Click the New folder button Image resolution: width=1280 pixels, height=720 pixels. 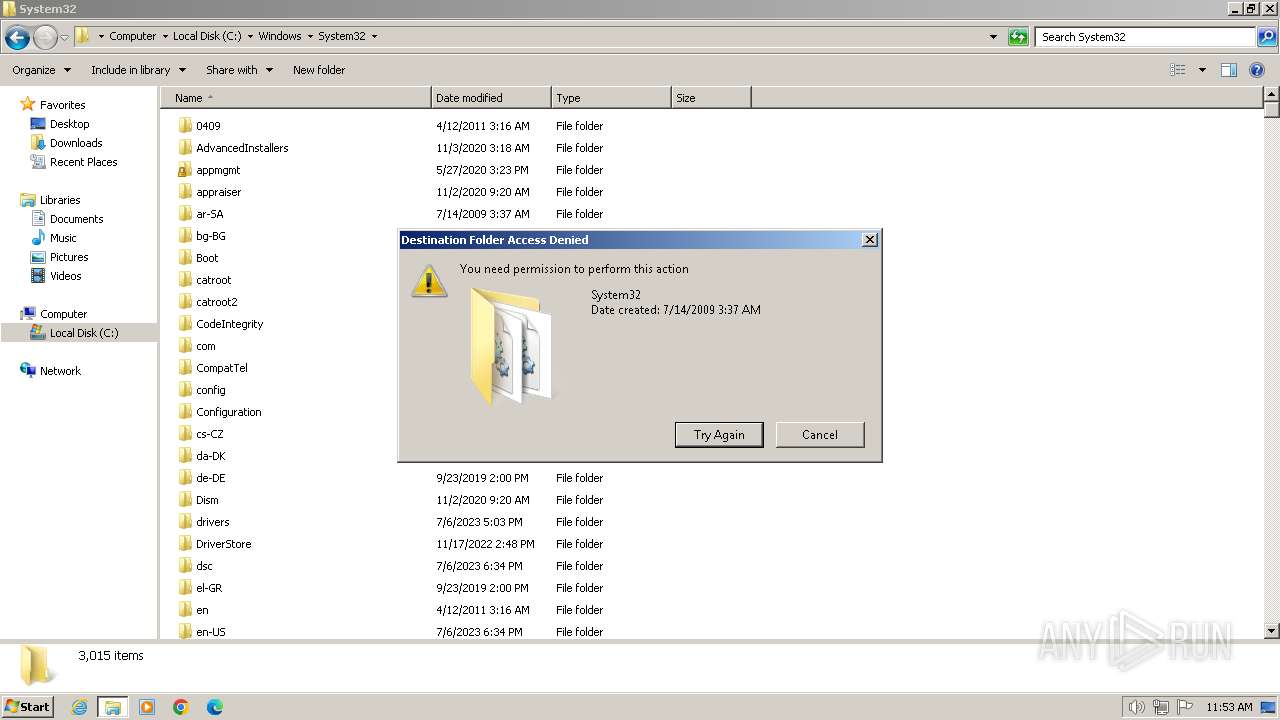319,70
